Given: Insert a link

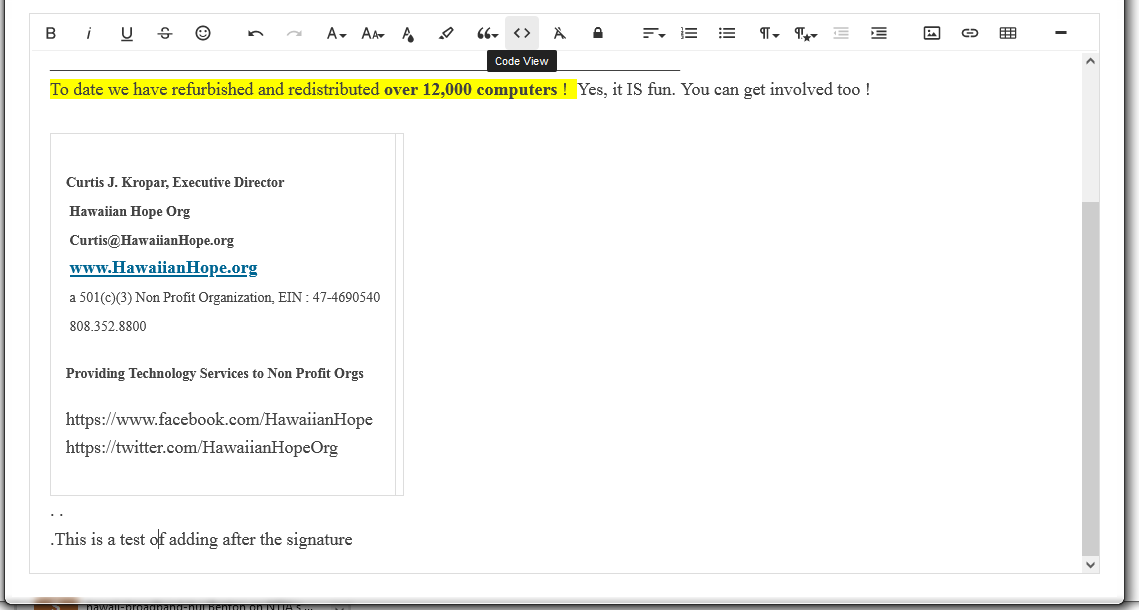Looking at the screenshot, I should tap(970, 33).
